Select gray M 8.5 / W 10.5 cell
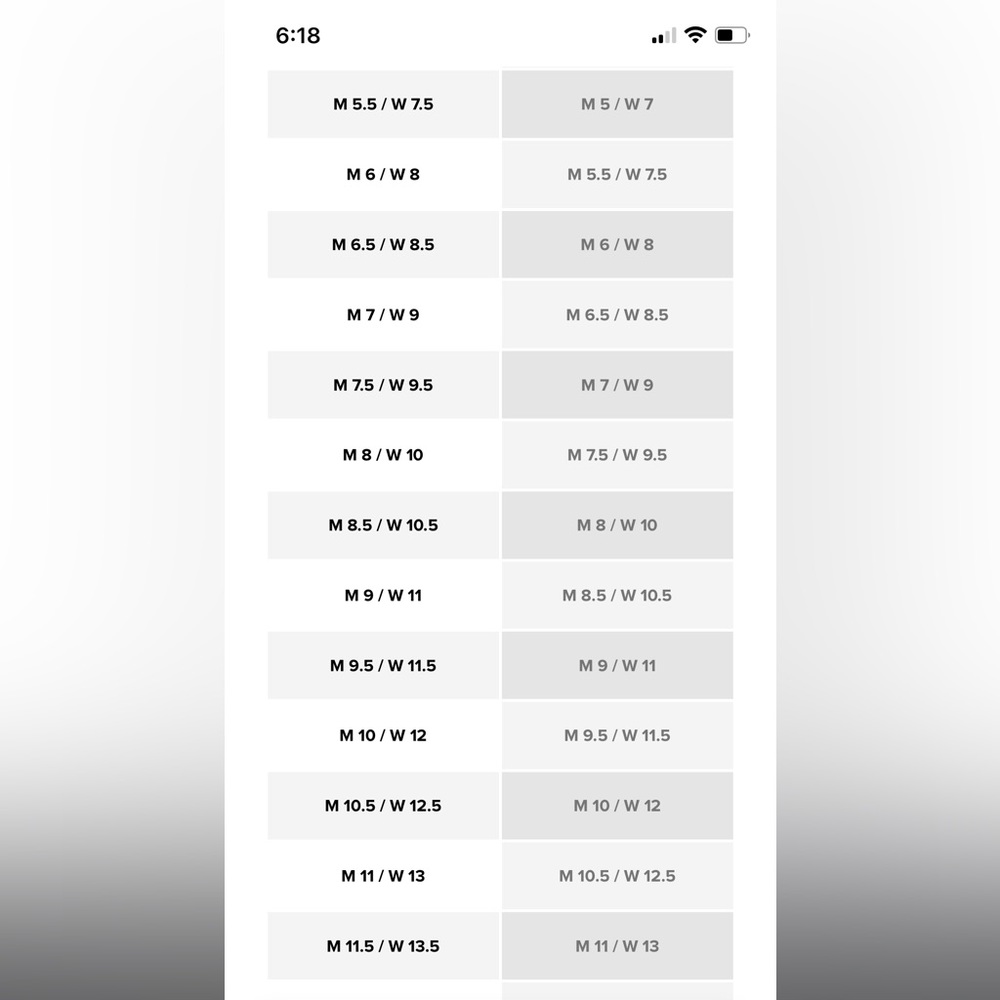 coord(617,595)
